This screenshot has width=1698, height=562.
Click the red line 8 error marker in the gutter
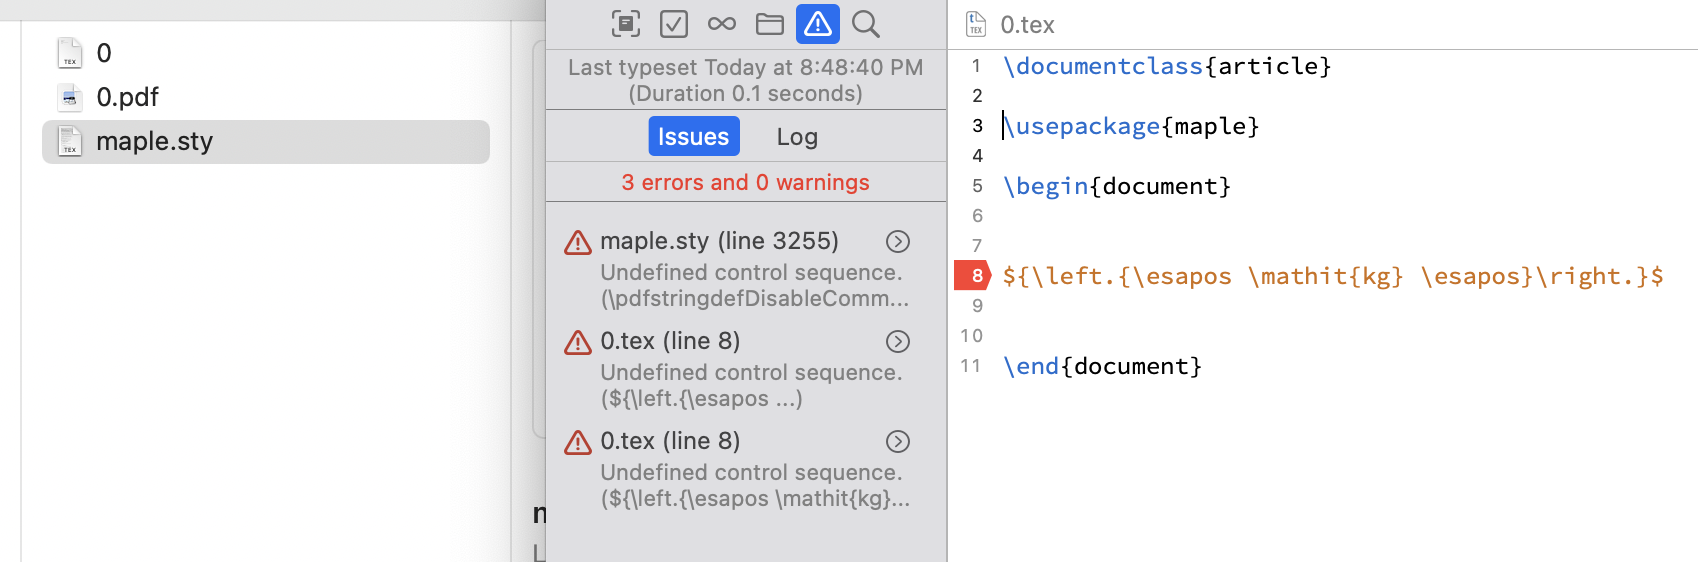coord(972,276)
